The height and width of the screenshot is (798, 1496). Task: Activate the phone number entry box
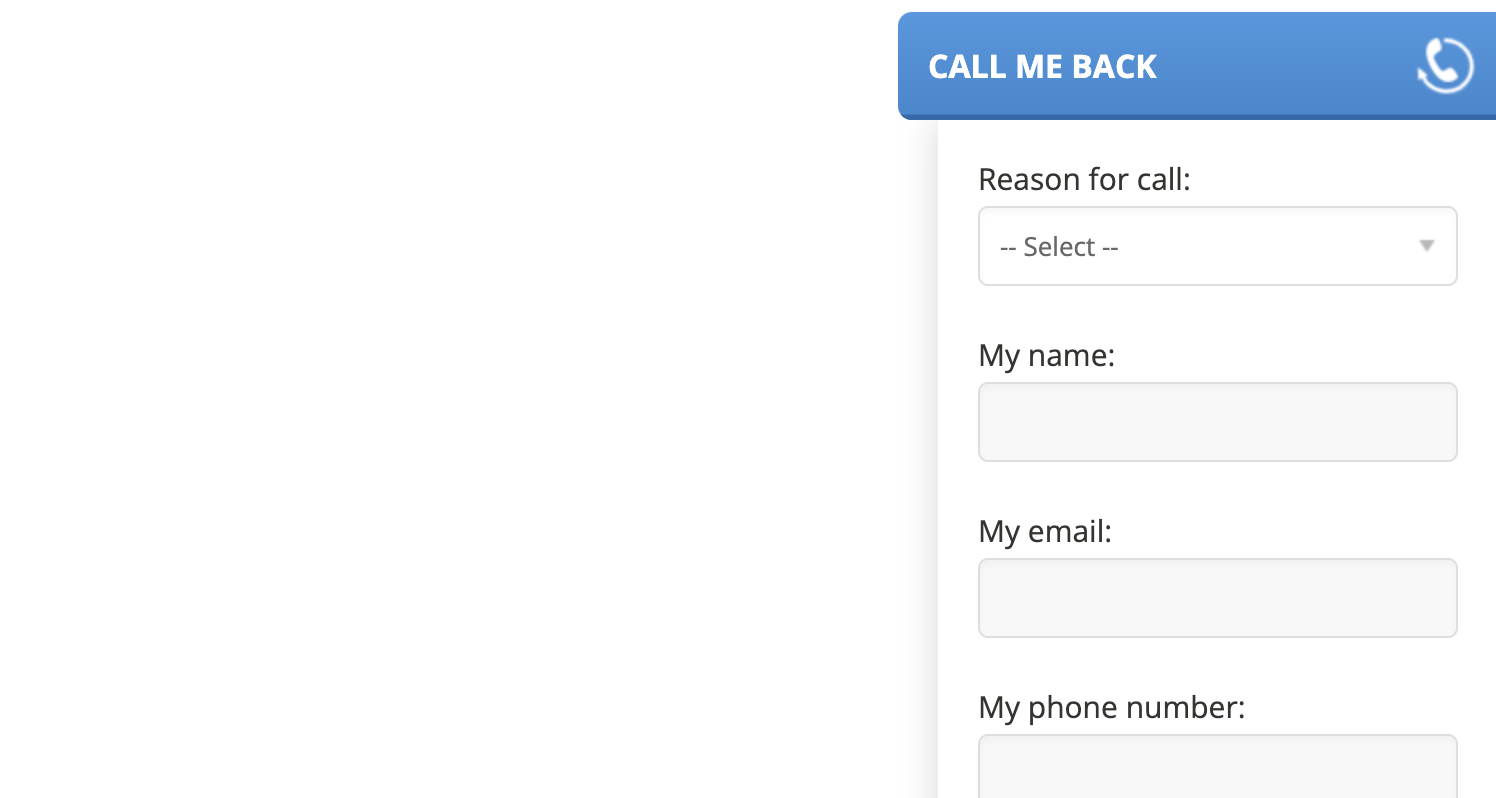(1217, 767)
